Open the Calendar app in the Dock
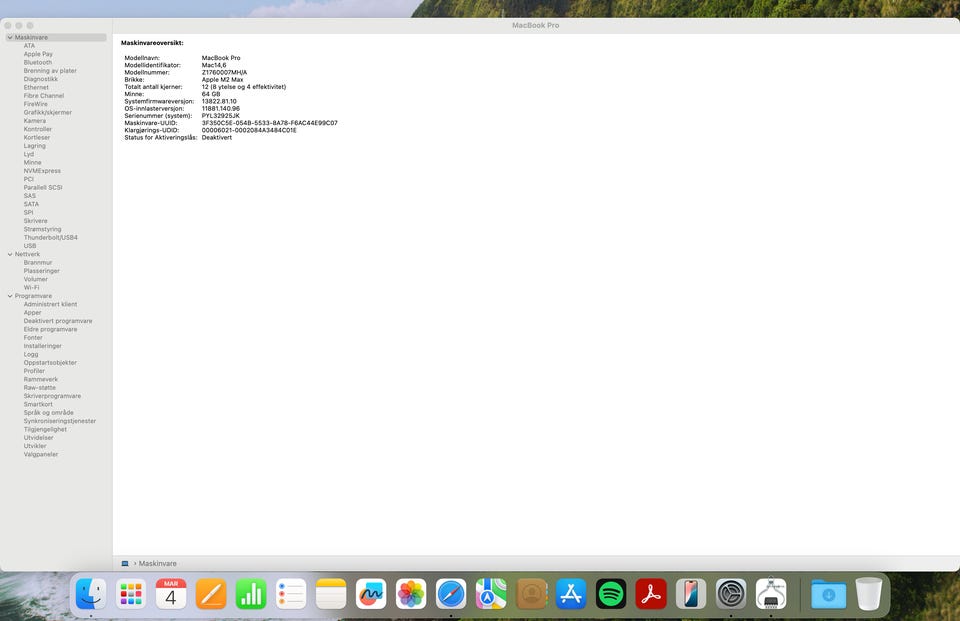The width and height of the screenshot is (960, 621). [x=171, y=593]
